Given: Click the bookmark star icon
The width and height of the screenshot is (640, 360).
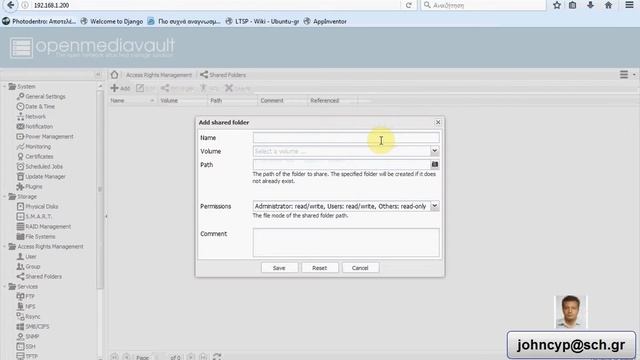Looking at the screenshot, I should click(x=557, y=5).
